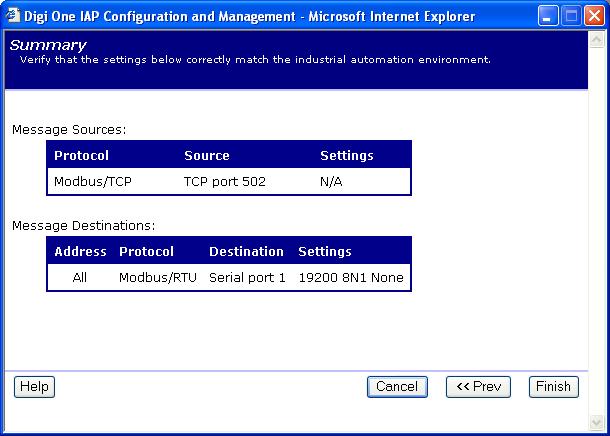This screenshot has height=436, width=610.
Task: Maximize the Internet Explorer window
Action: tap(571, 15)
